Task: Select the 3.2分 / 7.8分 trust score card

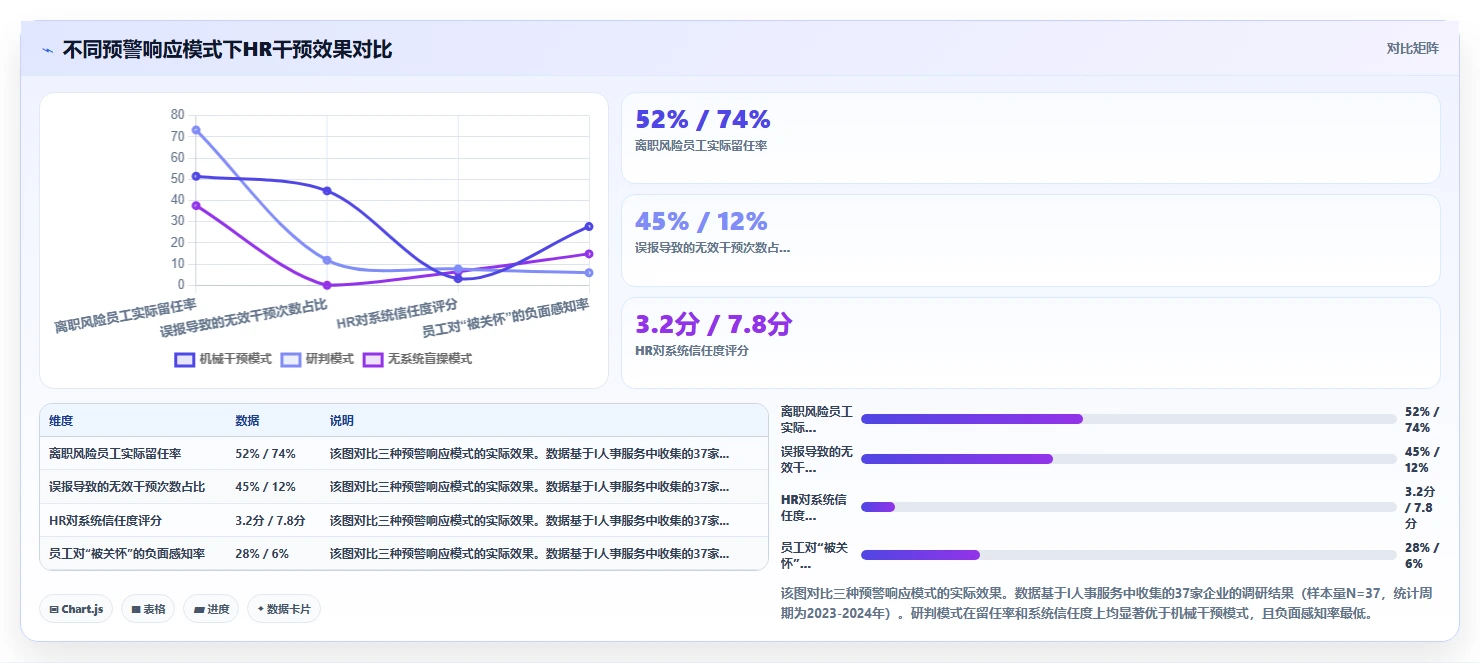Action: pos(1031,343)
